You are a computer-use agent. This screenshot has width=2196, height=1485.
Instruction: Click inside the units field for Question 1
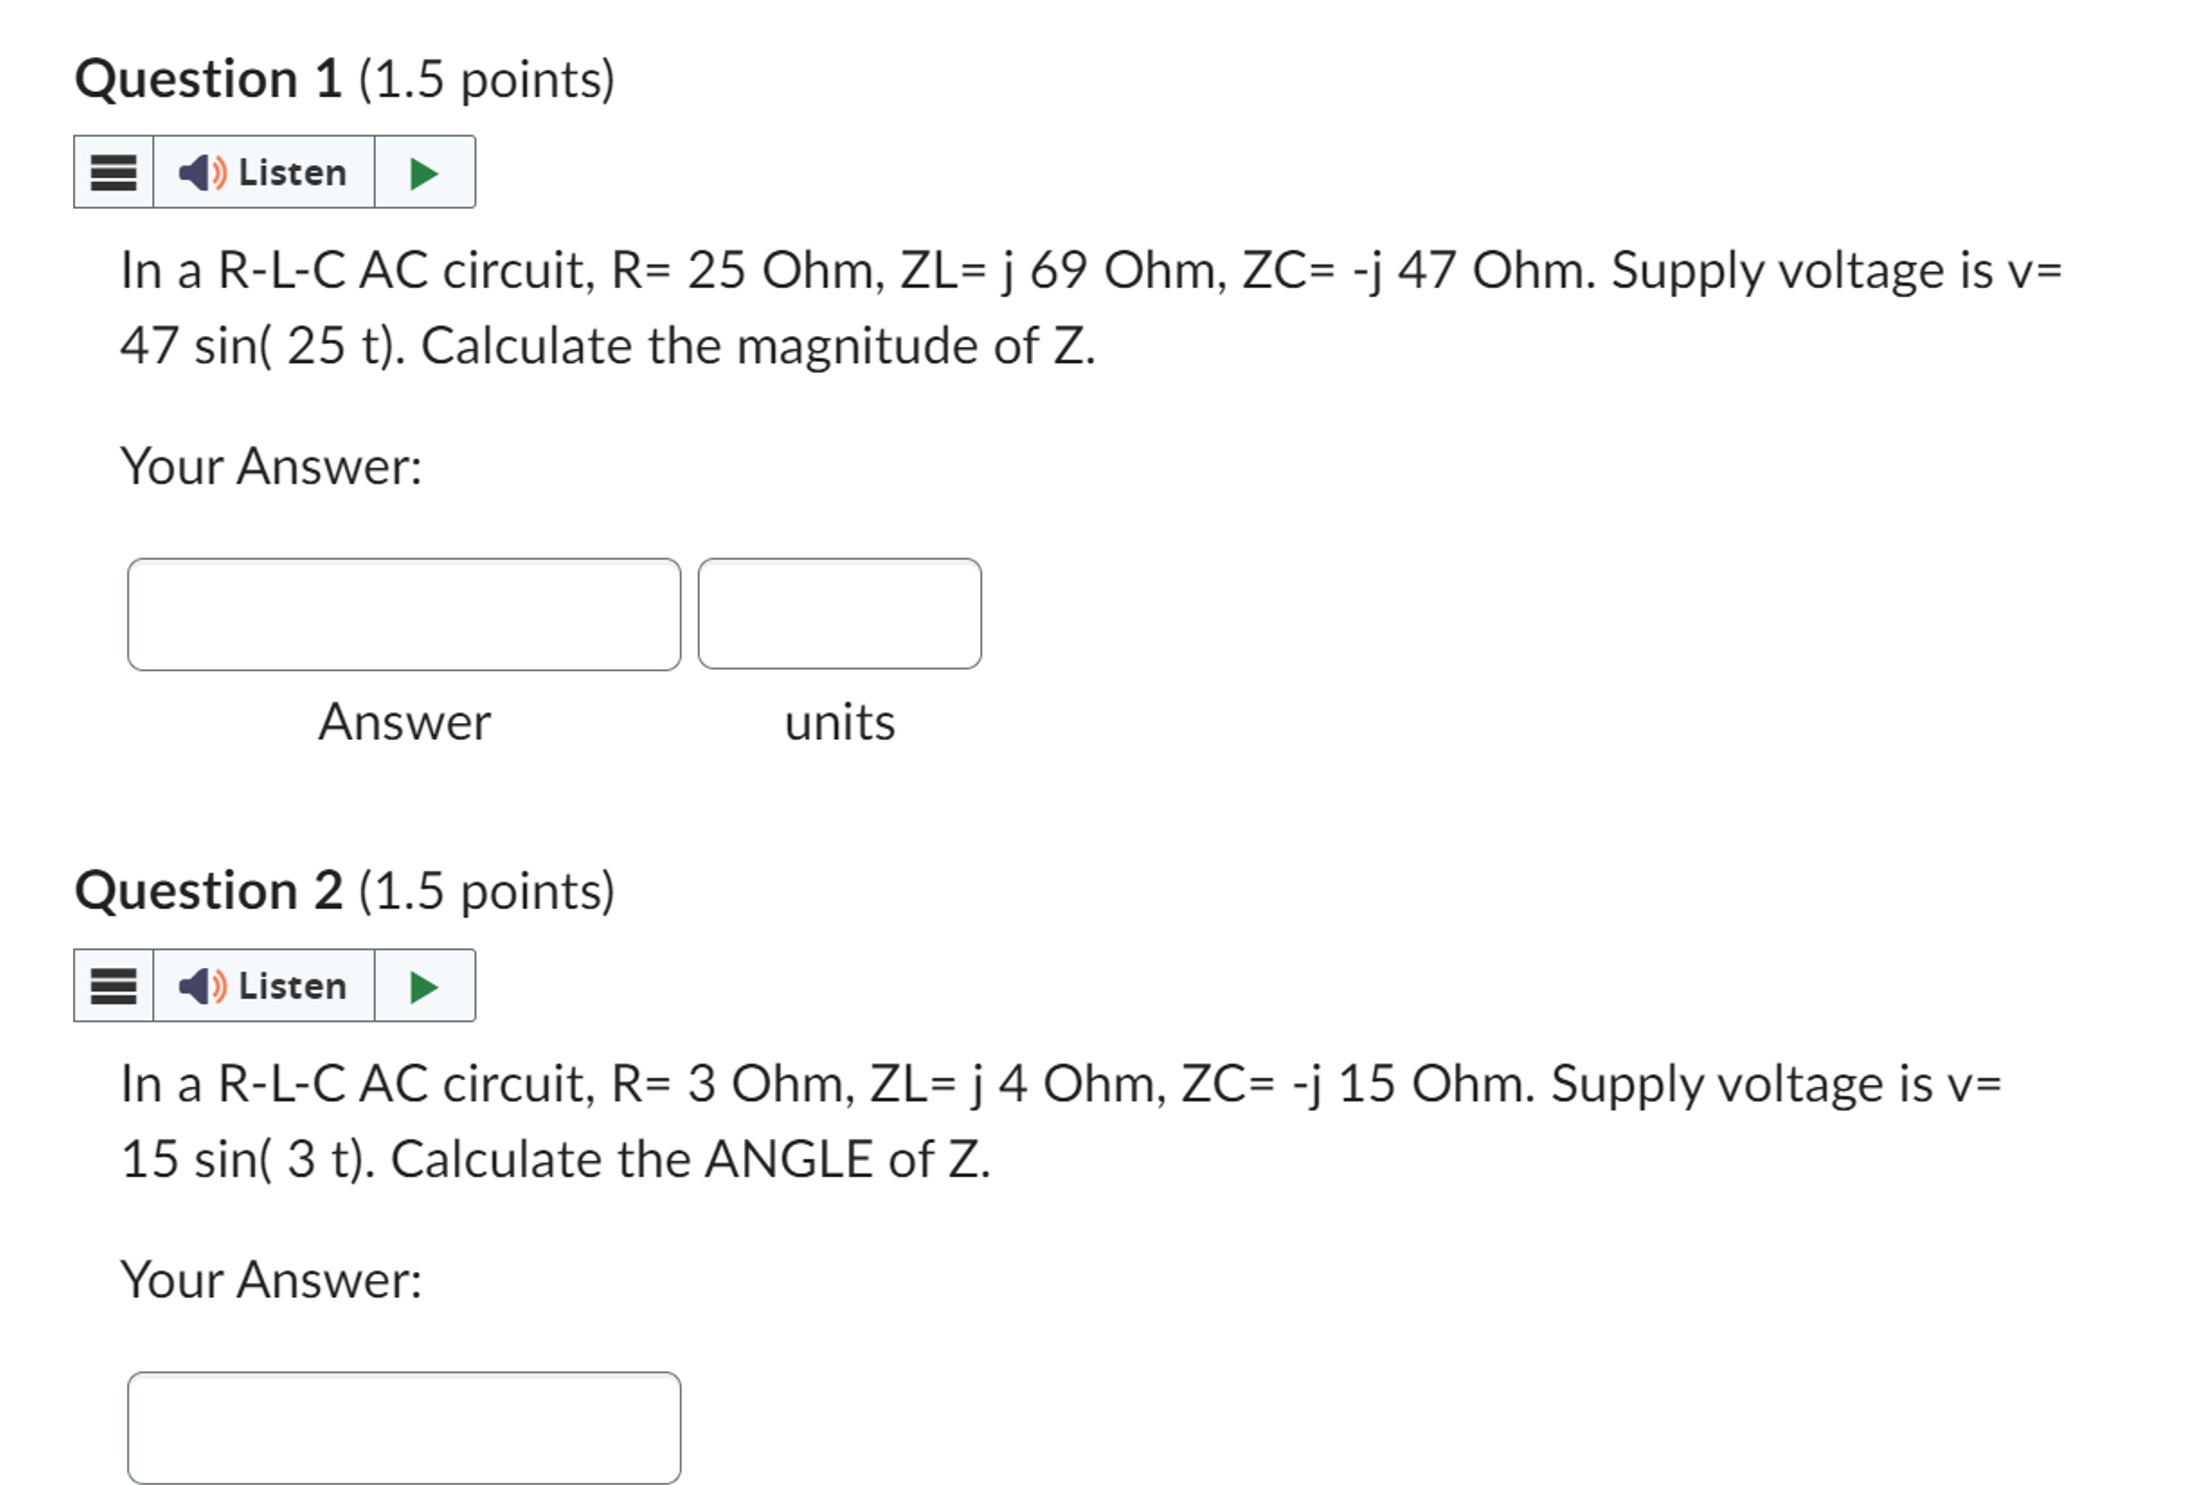pos(839,614)
